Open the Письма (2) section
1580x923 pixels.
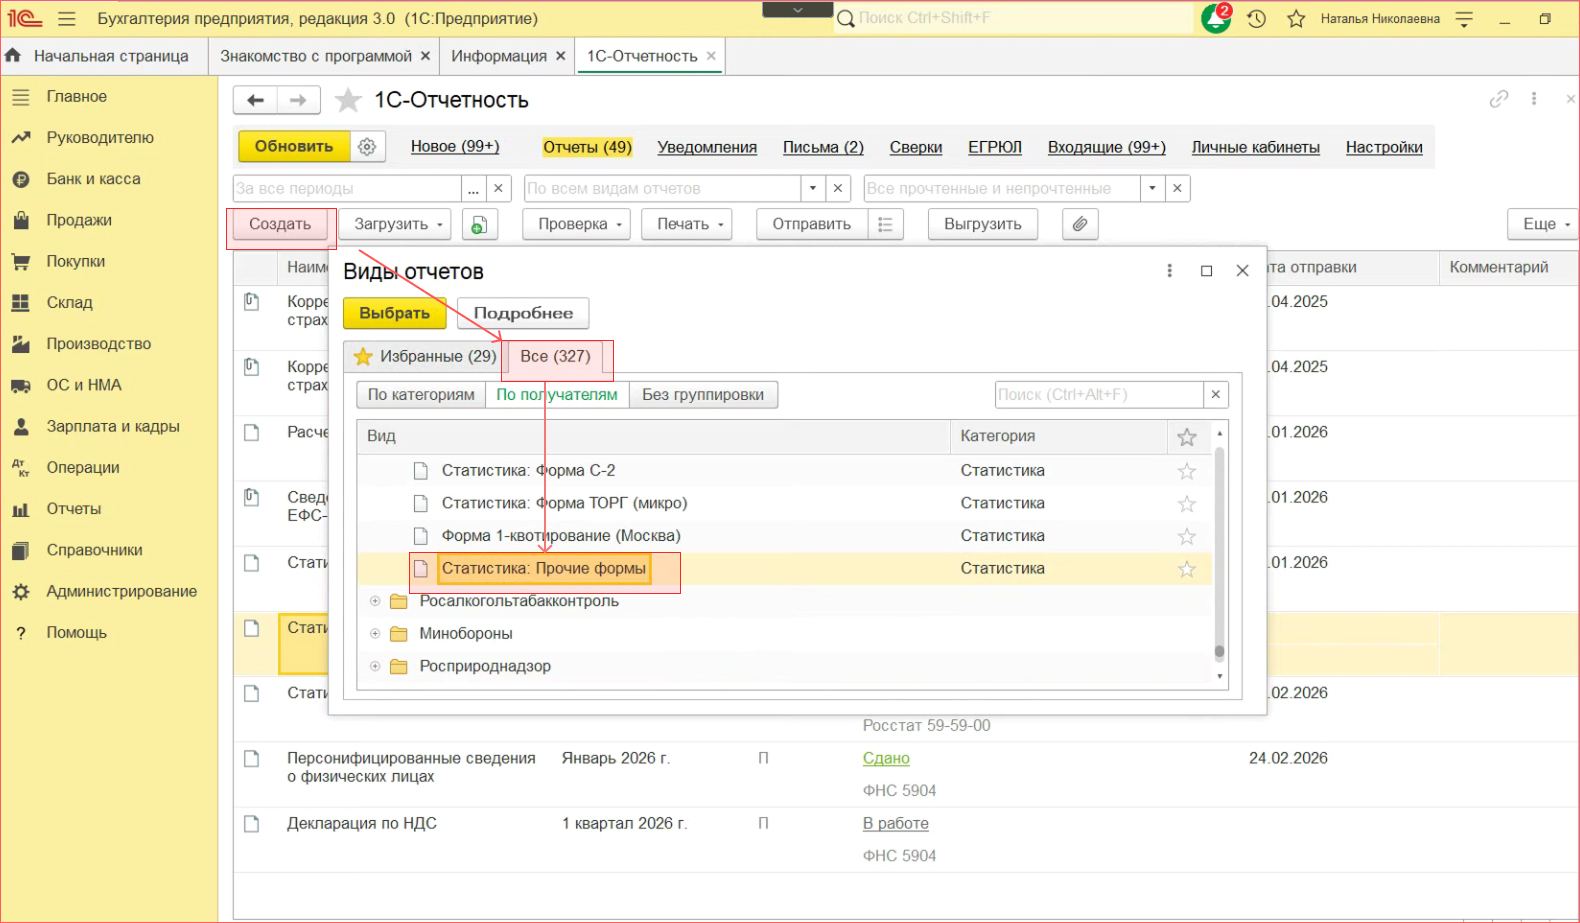pos(823,147)
